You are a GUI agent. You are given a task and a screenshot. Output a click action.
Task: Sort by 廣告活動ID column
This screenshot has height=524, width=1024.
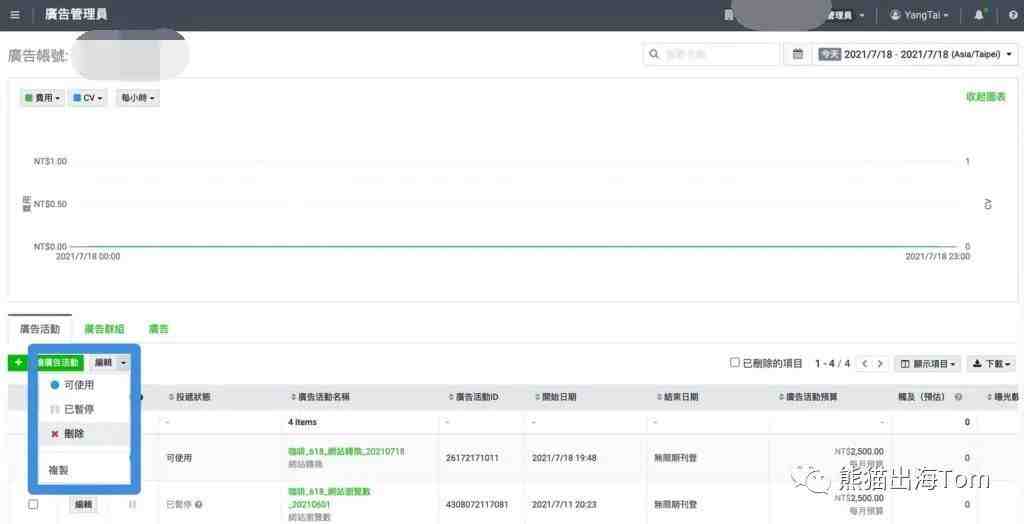[473, 397]
